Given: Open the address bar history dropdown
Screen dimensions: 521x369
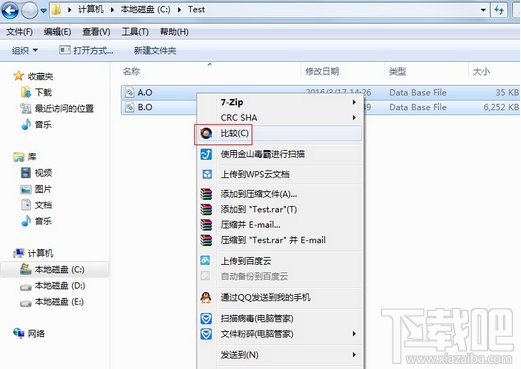Looking at the screenshot, I should point(483,10).
